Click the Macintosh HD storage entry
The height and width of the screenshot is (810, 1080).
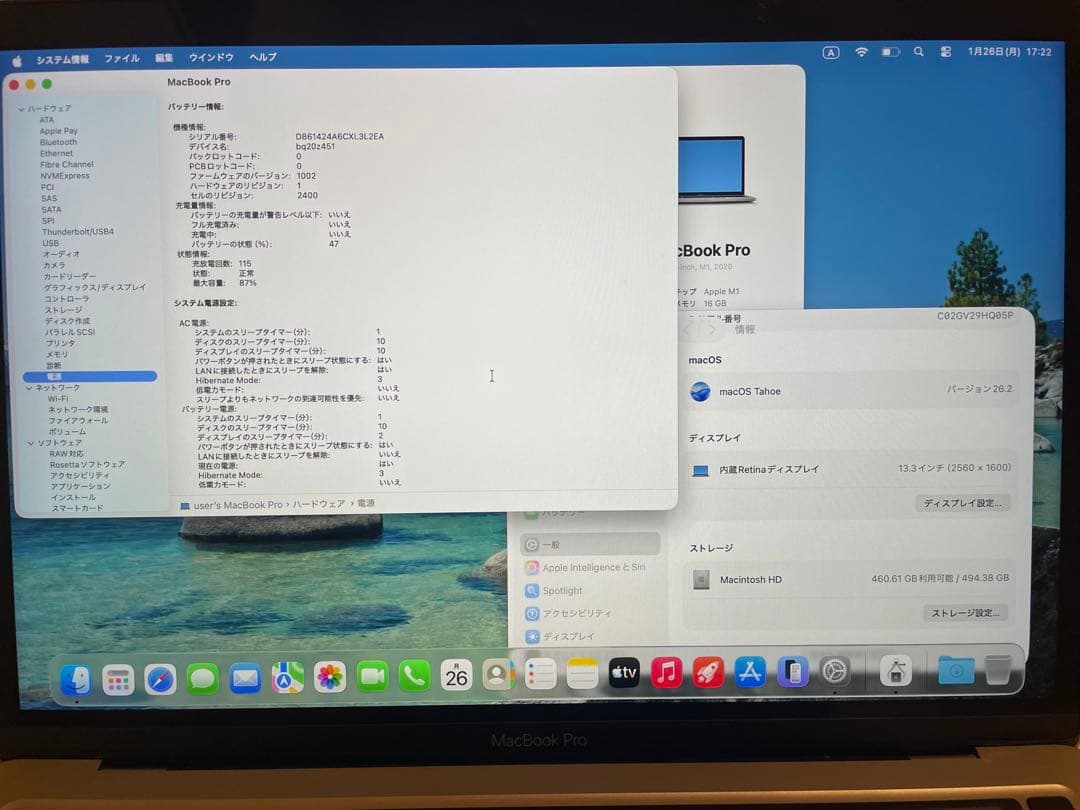750,579
